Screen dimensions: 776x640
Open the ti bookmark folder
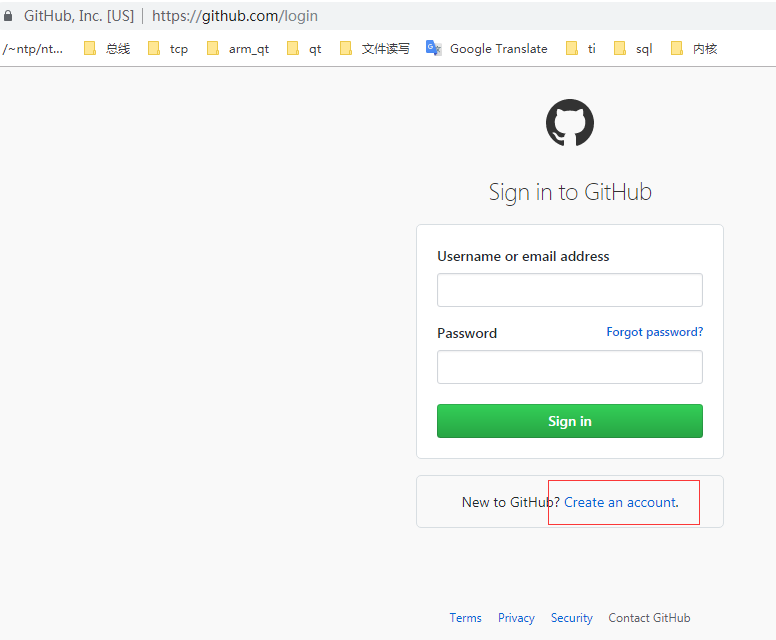tap(581, 49)
